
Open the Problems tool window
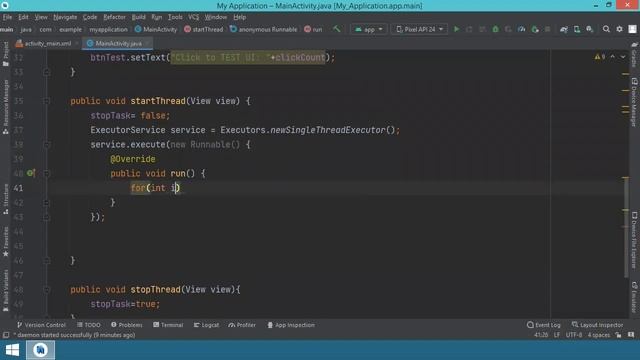click(x=127, y=325)
